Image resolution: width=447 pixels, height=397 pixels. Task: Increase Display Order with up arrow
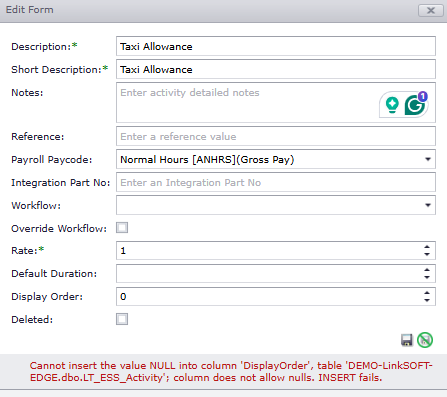(x=427, y=293)
